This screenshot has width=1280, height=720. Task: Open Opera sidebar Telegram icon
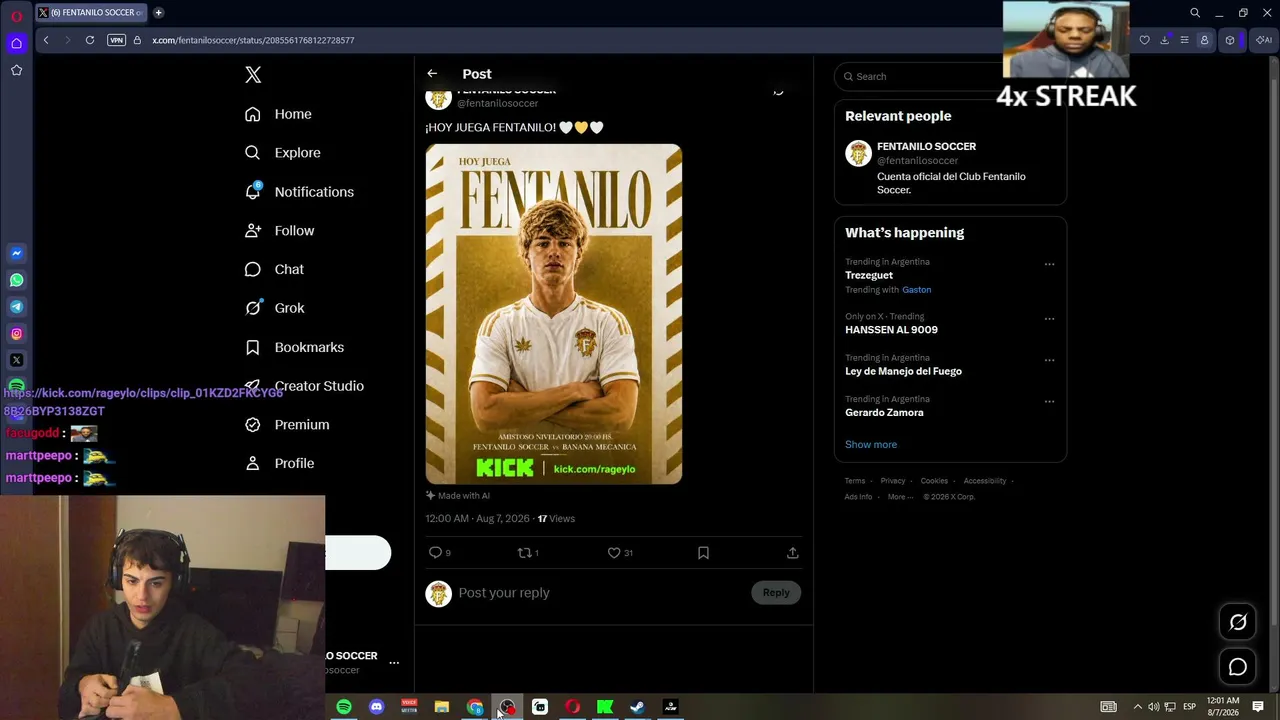click(x=16, y=307)
